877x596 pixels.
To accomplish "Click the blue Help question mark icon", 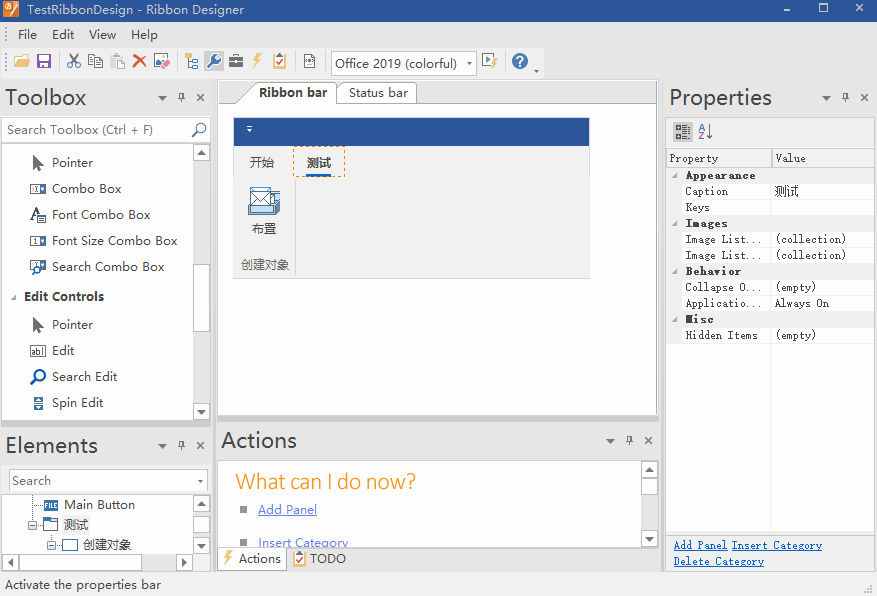I will click(519, 62).
